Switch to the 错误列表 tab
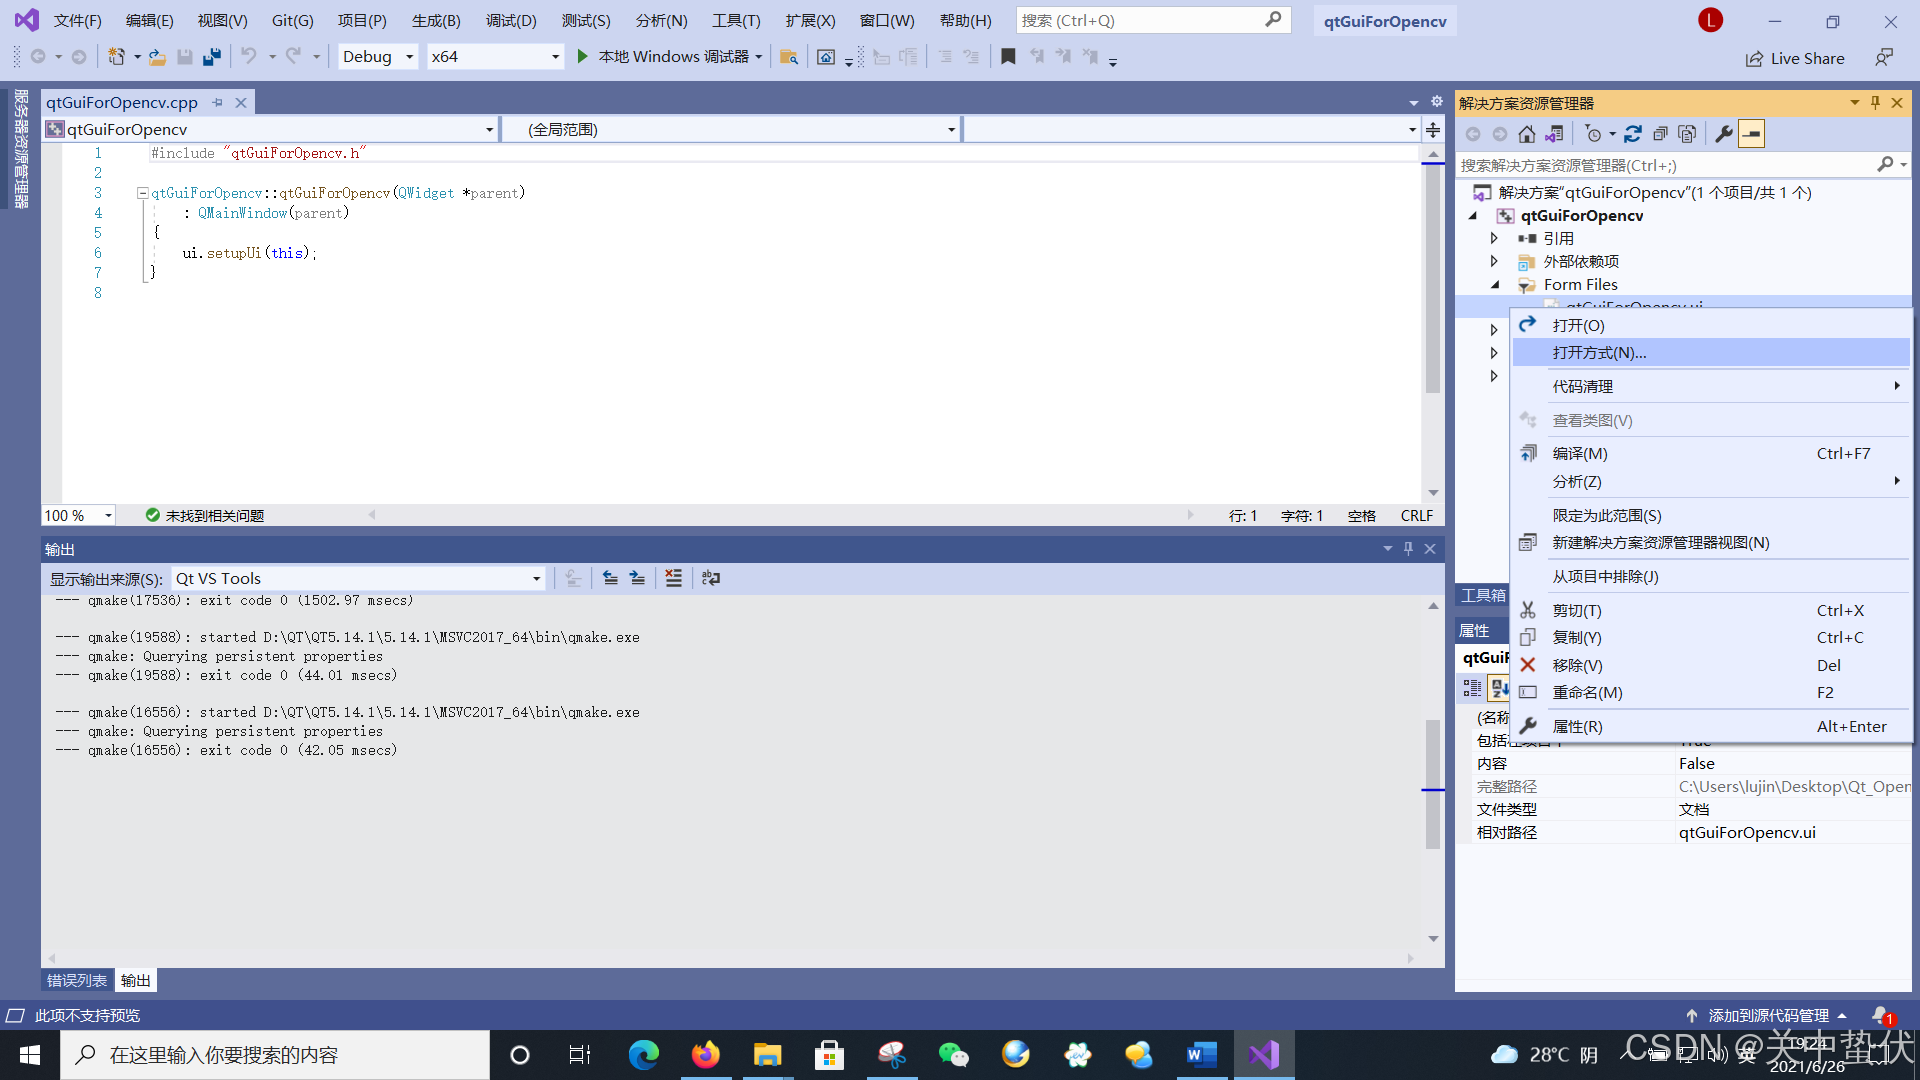The width and height of the screenshot is (1920, 1080). click(75, 980)
